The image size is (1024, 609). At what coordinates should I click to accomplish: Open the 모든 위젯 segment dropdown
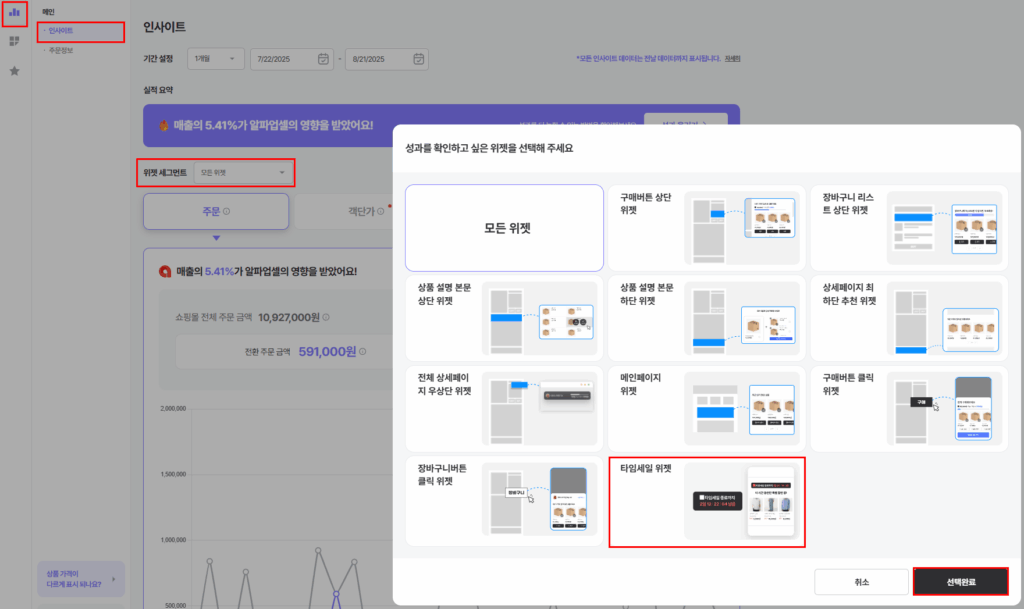point(243,172)
